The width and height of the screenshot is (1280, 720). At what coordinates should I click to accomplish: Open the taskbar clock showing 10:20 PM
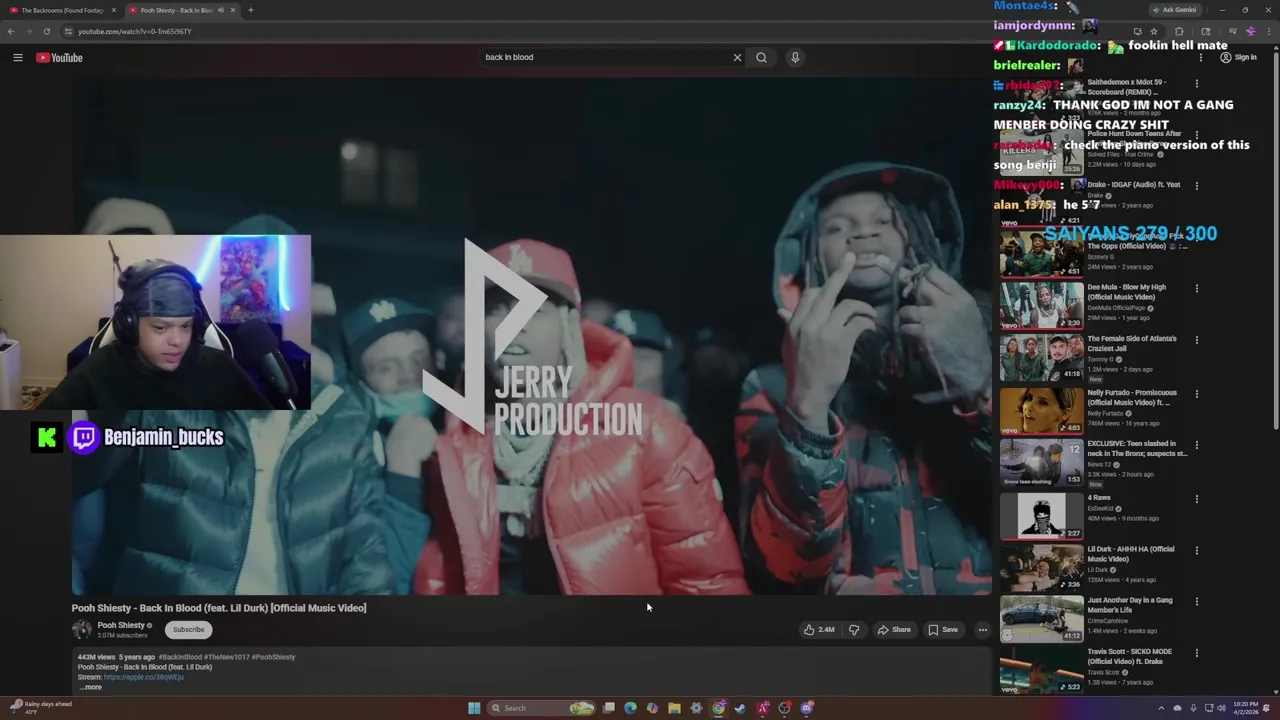(x=1245, y=708)
